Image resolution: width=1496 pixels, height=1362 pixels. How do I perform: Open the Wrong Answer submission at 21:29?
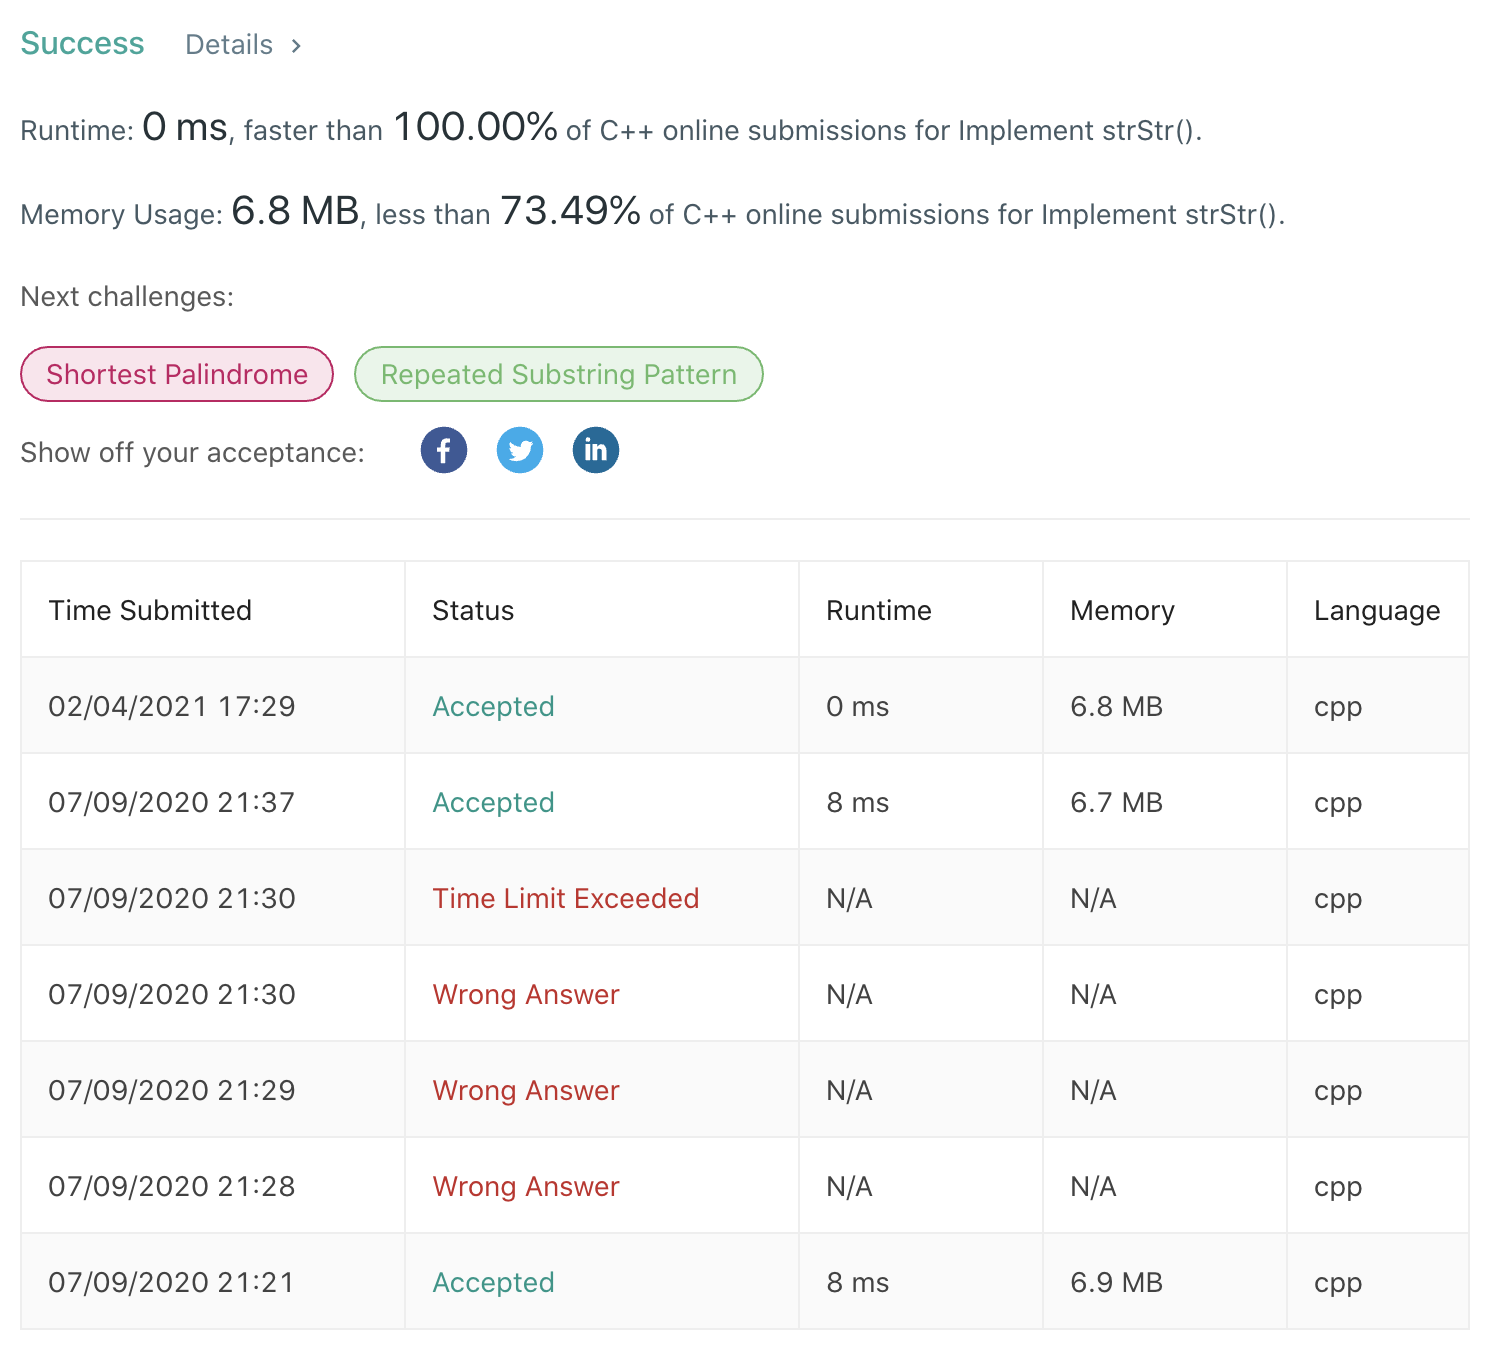(525, 1090)
